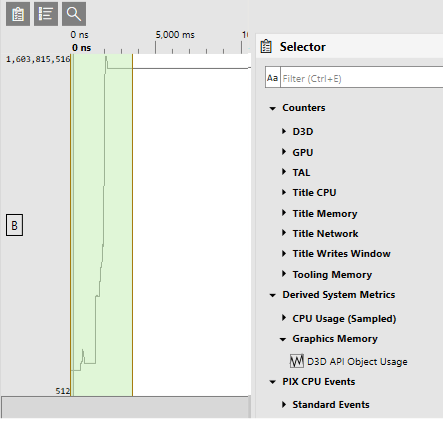Expand the Title Memory node
The width and height of the screenshot is (443, 424).
click(284, 213)
